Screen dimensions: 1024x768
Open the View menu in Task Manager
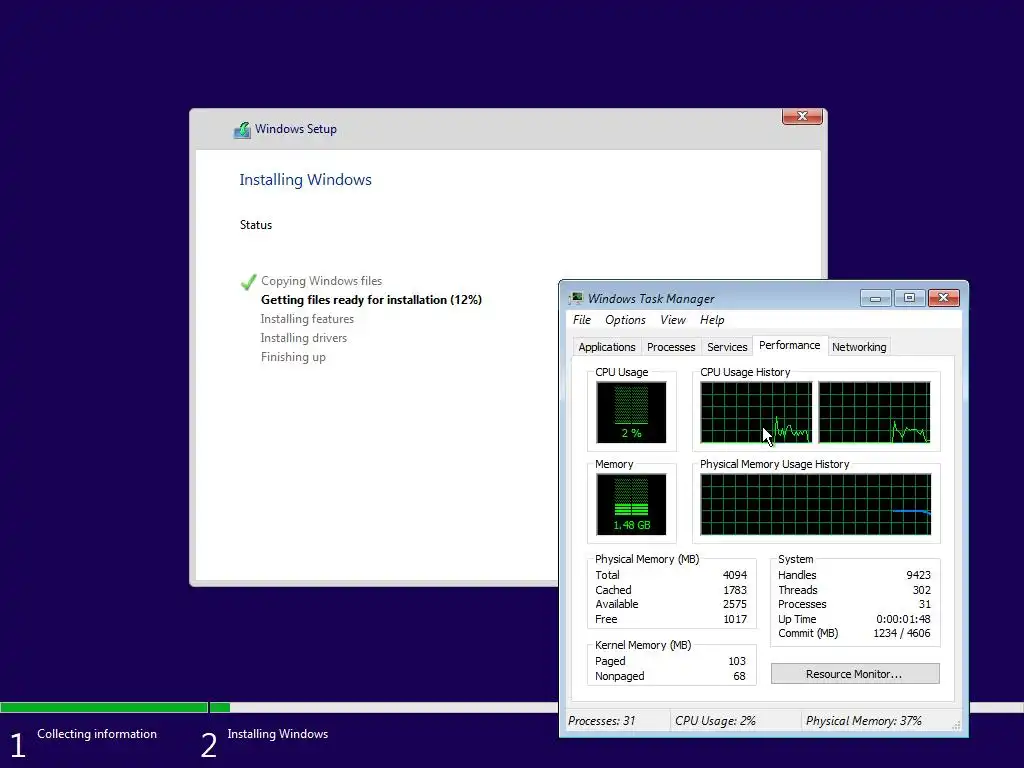tap(673, 320)
